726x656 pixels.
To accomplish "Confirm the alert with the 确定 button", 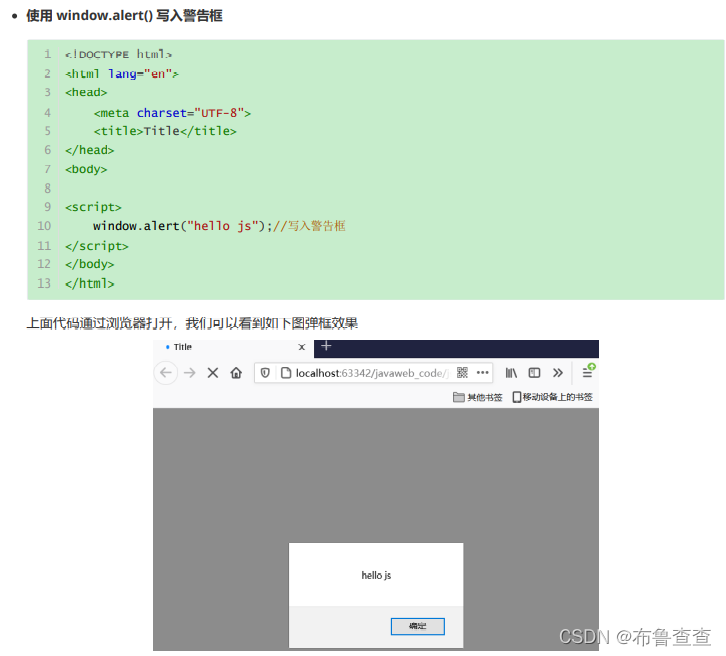I will pyautogui.click(x=418, y=626).
